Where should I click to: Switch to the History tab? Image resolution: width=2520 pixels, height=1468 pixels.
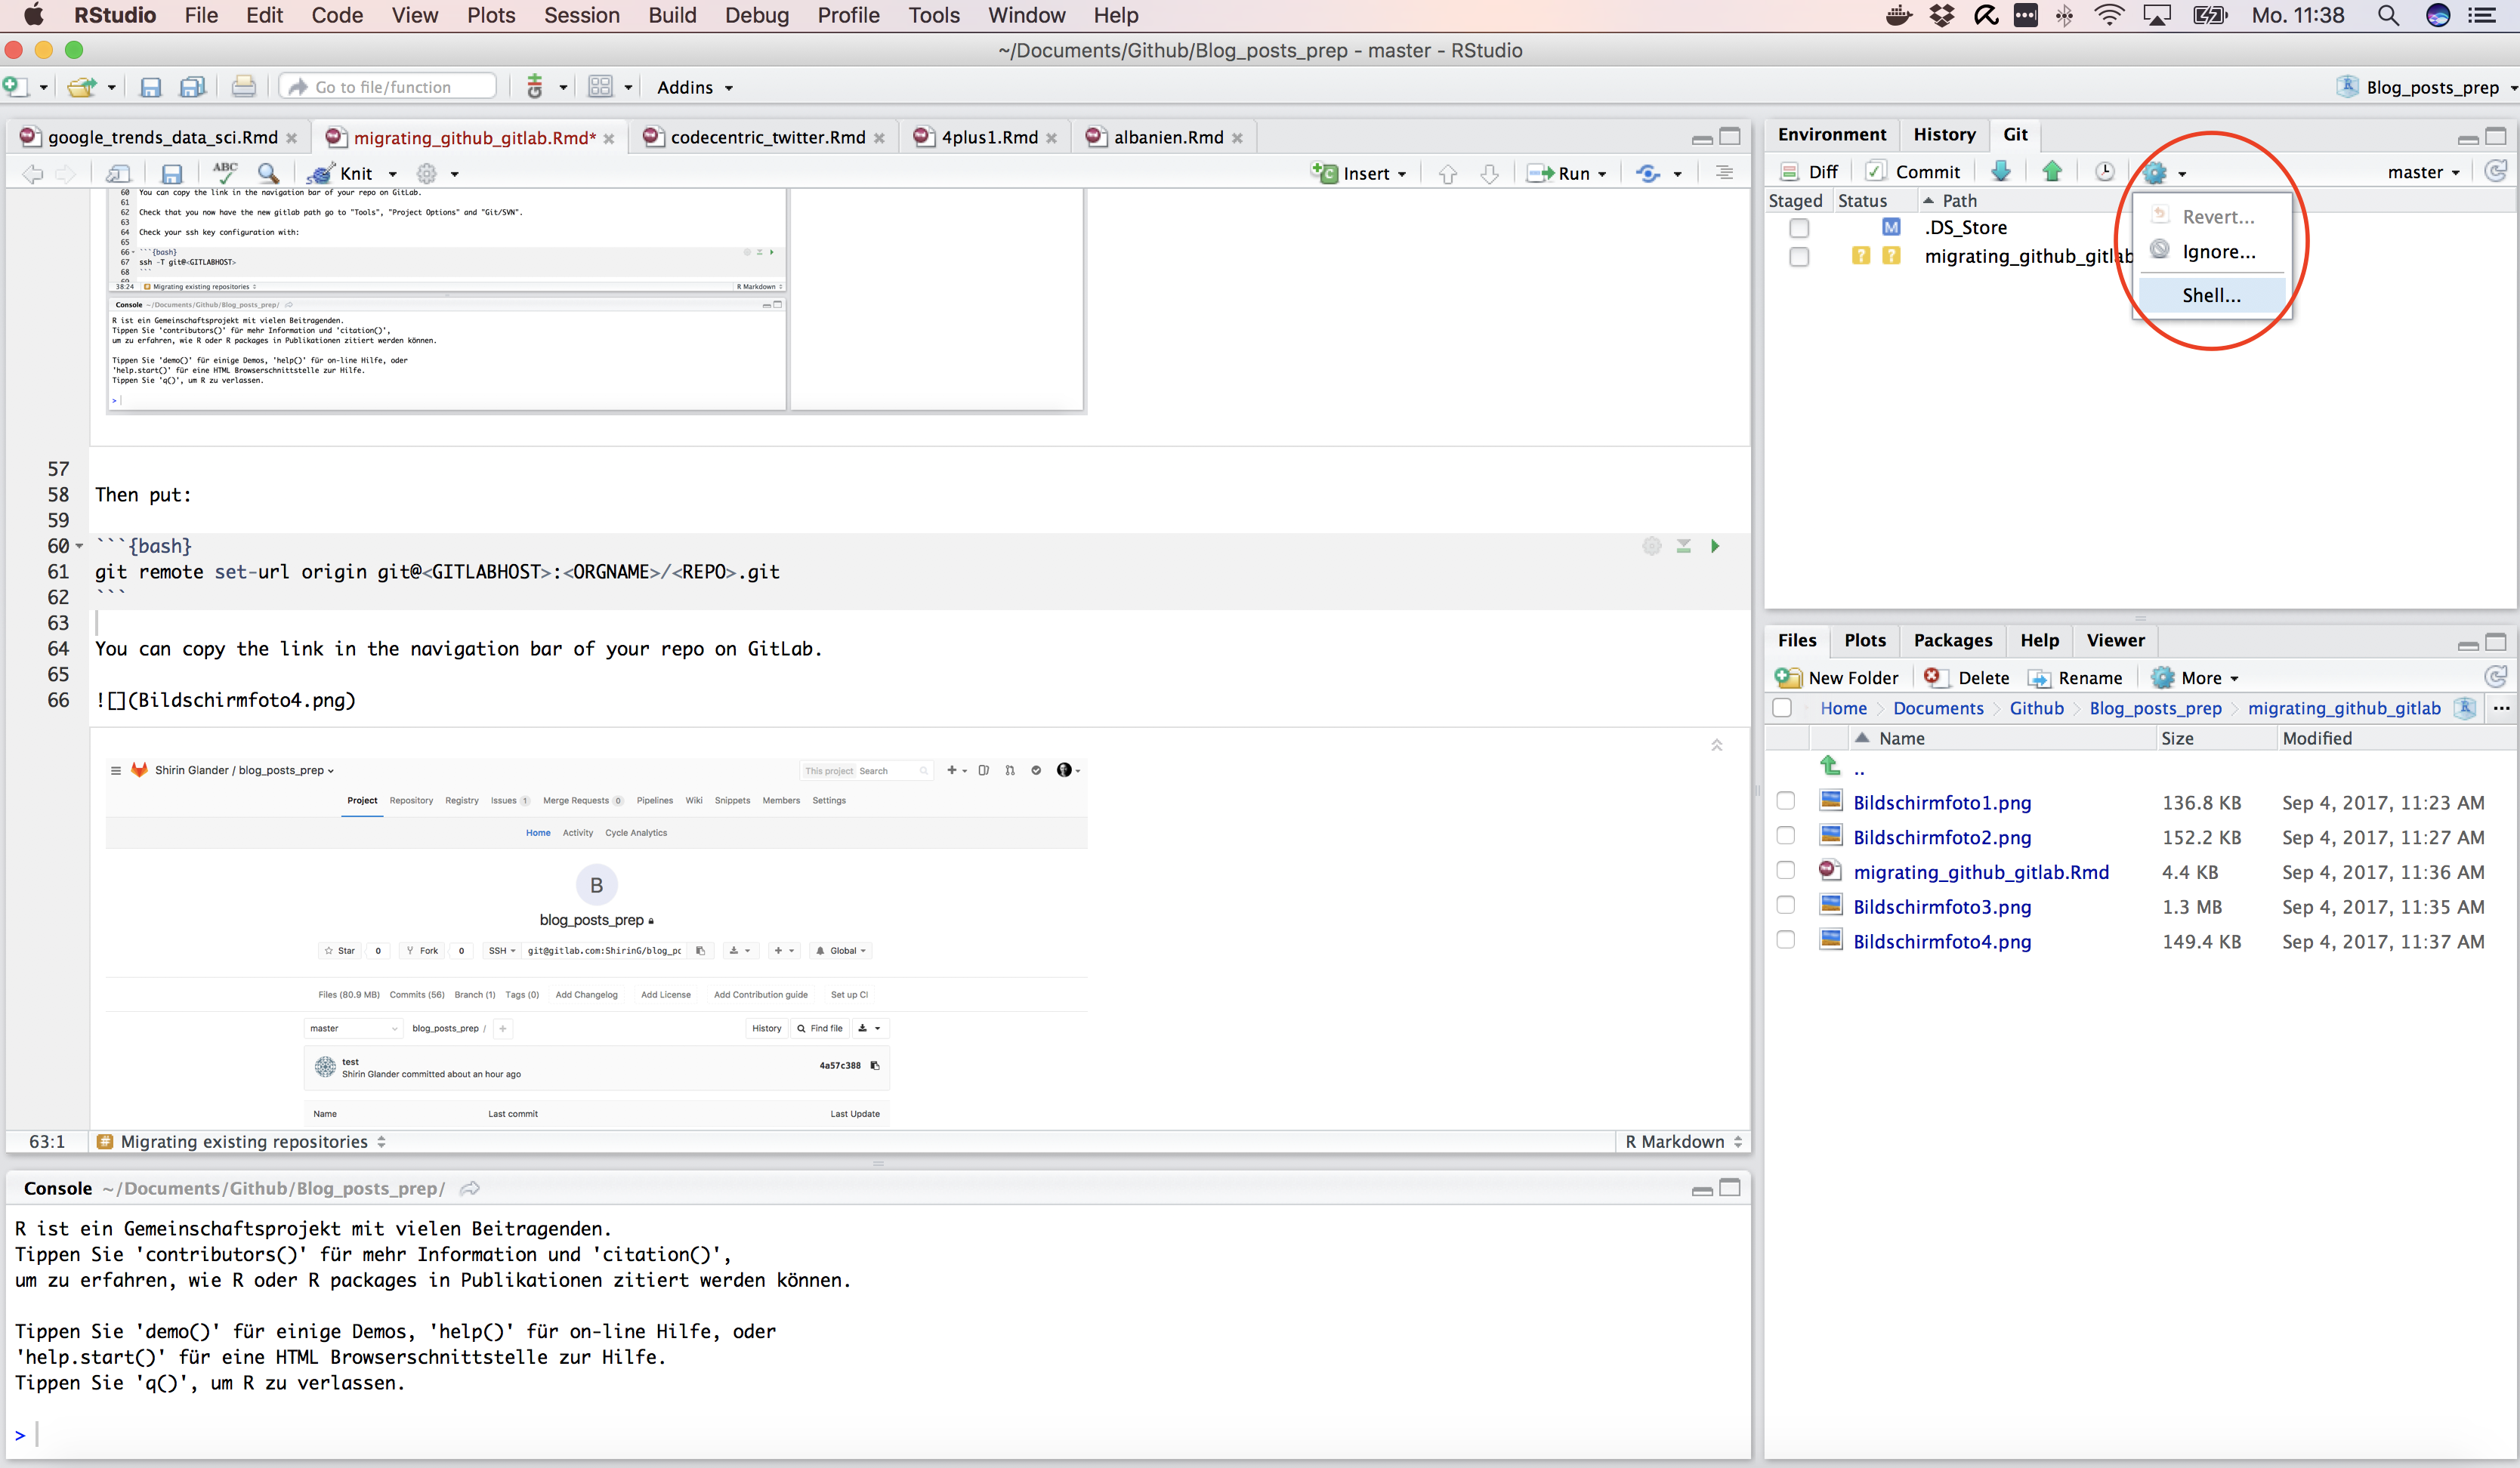click(x=1944, y=135)
